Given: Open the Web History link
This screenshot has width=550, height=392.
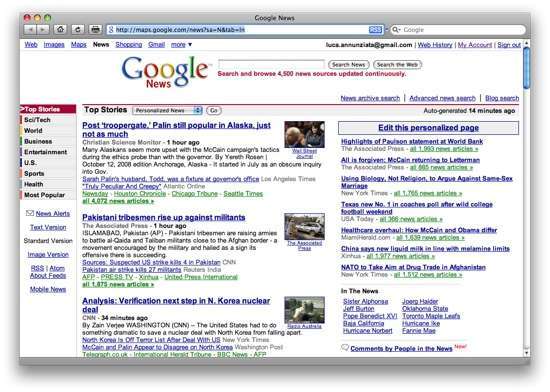Looking at the screenshot, I should tap(435, 45).
